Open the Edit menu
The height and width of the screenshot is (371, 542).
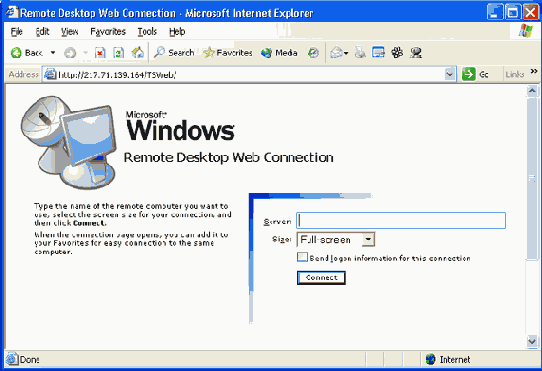pos(42,32)
